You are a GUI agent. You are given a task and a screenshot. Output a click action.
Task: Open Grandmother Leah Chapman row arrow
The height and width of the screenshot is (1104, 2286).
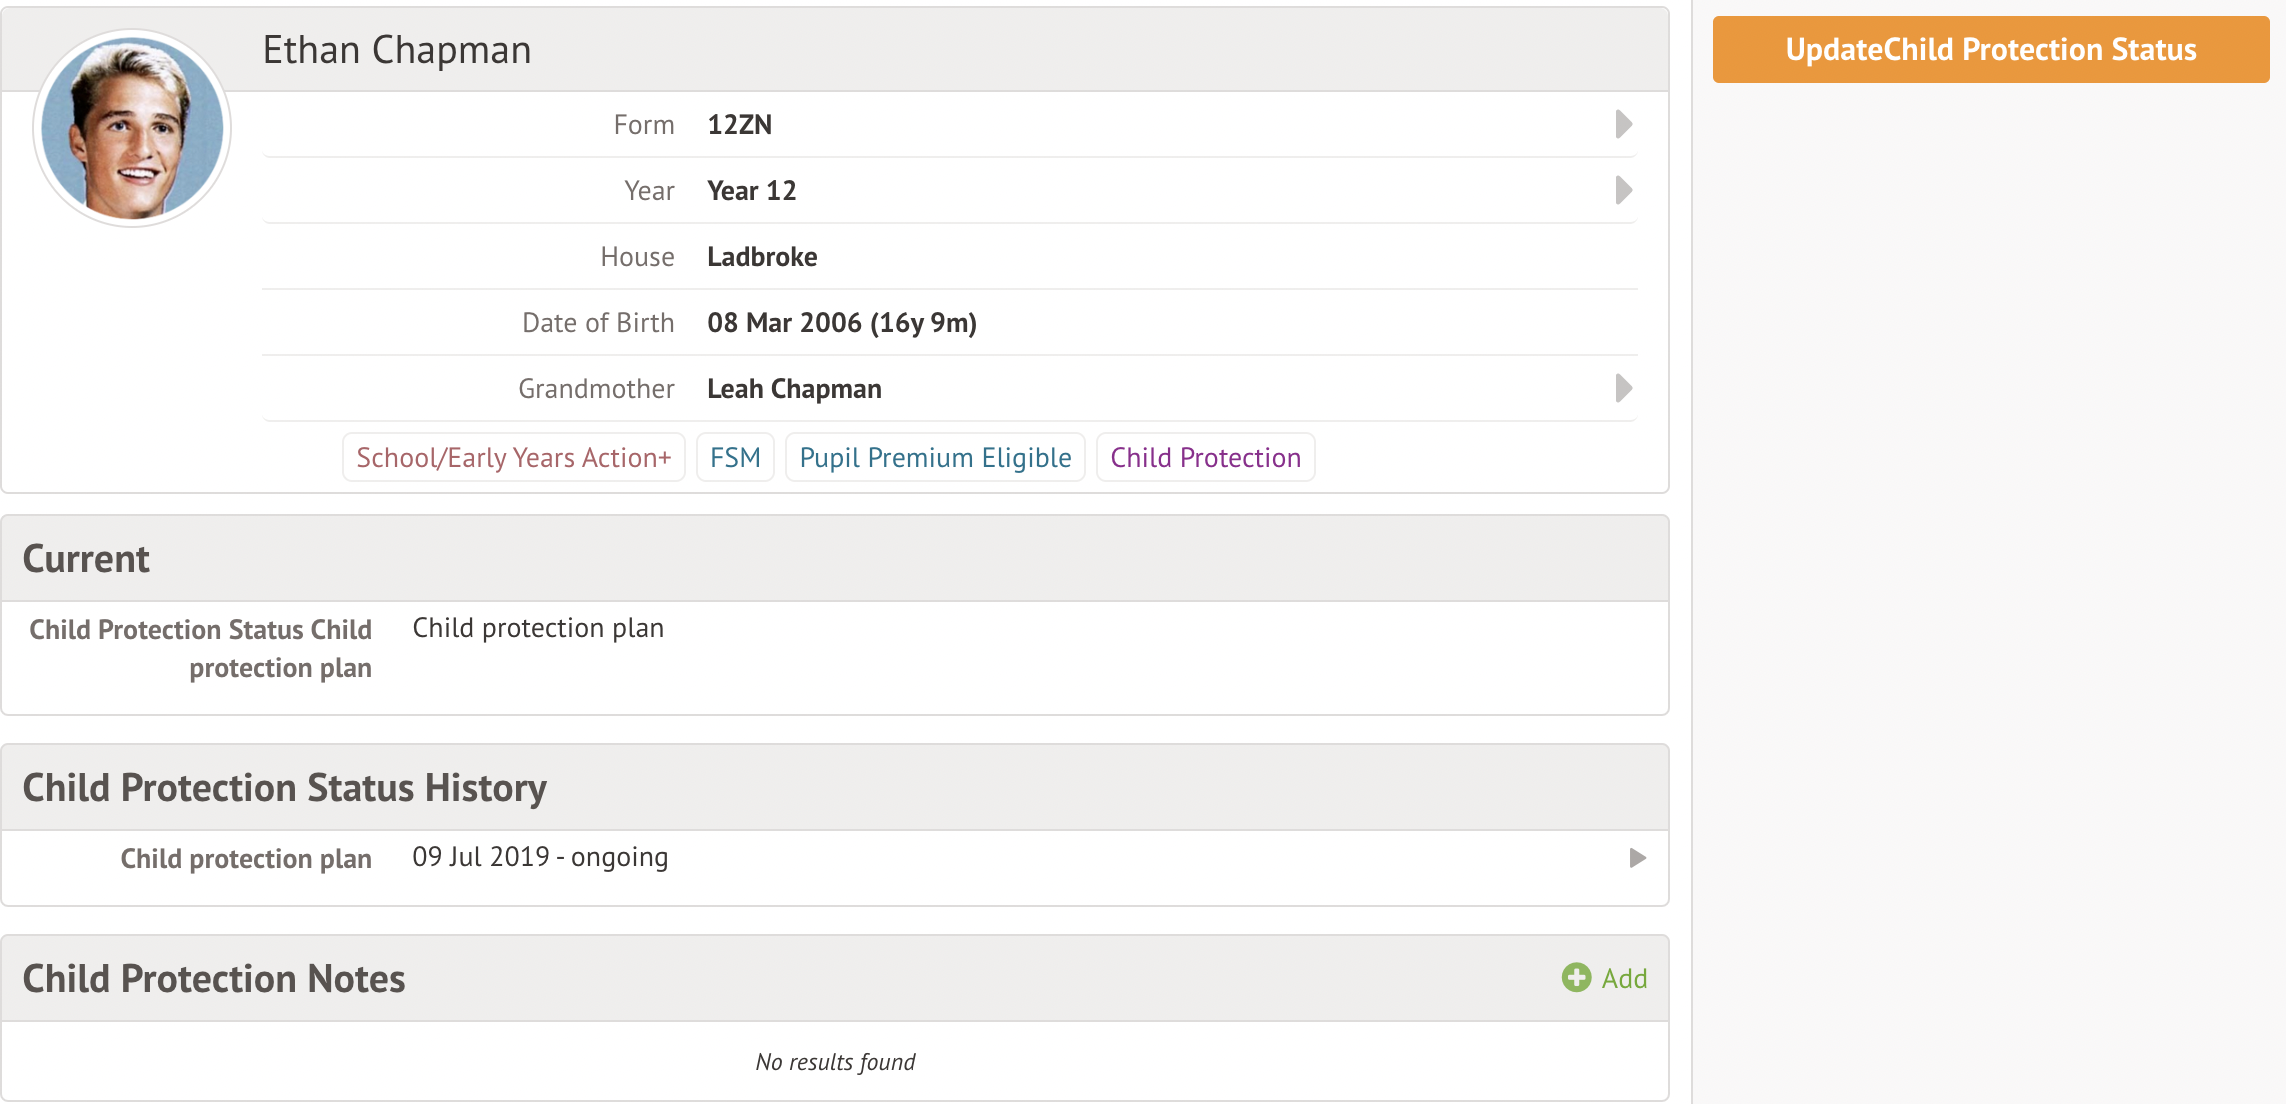pos(1623,388)
